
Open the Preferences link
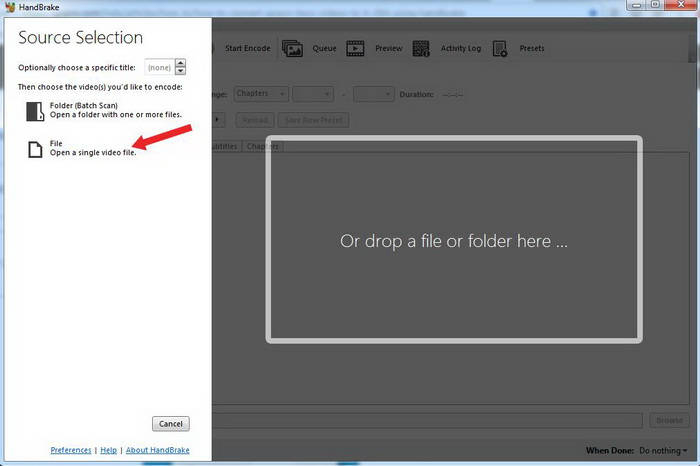[71, 450]
